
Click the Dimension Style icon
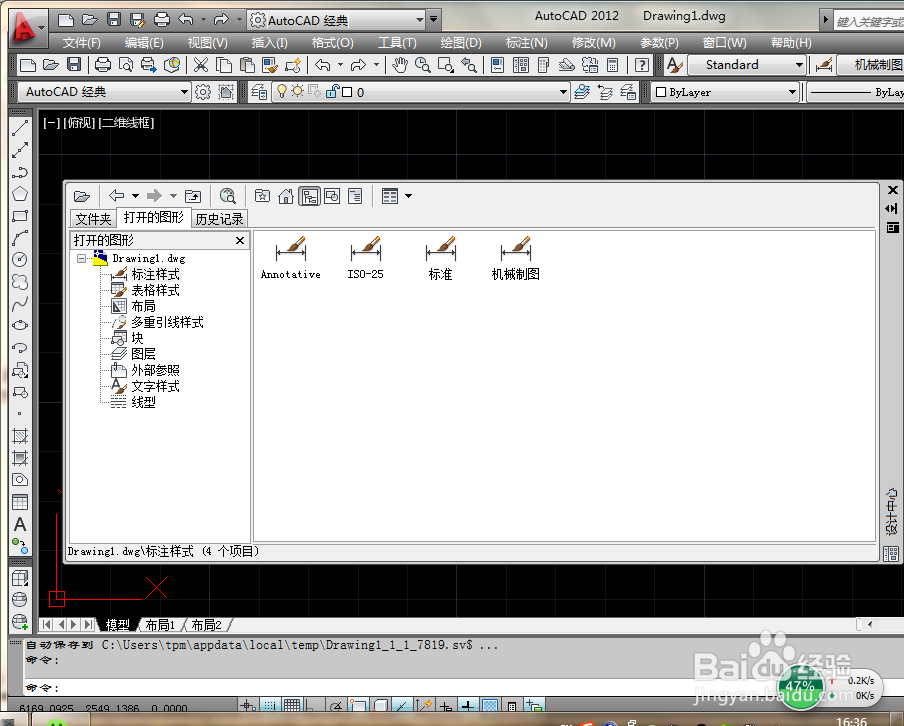tap(824, 65)
